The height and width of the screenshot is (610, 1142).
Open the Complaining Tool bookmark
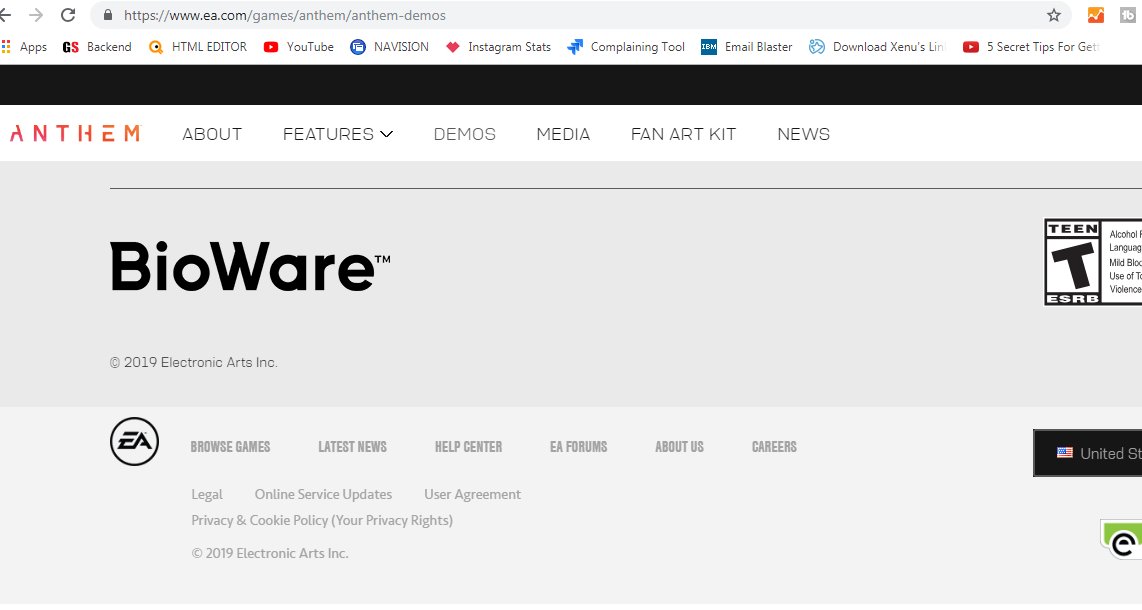[x=626, y=47]
